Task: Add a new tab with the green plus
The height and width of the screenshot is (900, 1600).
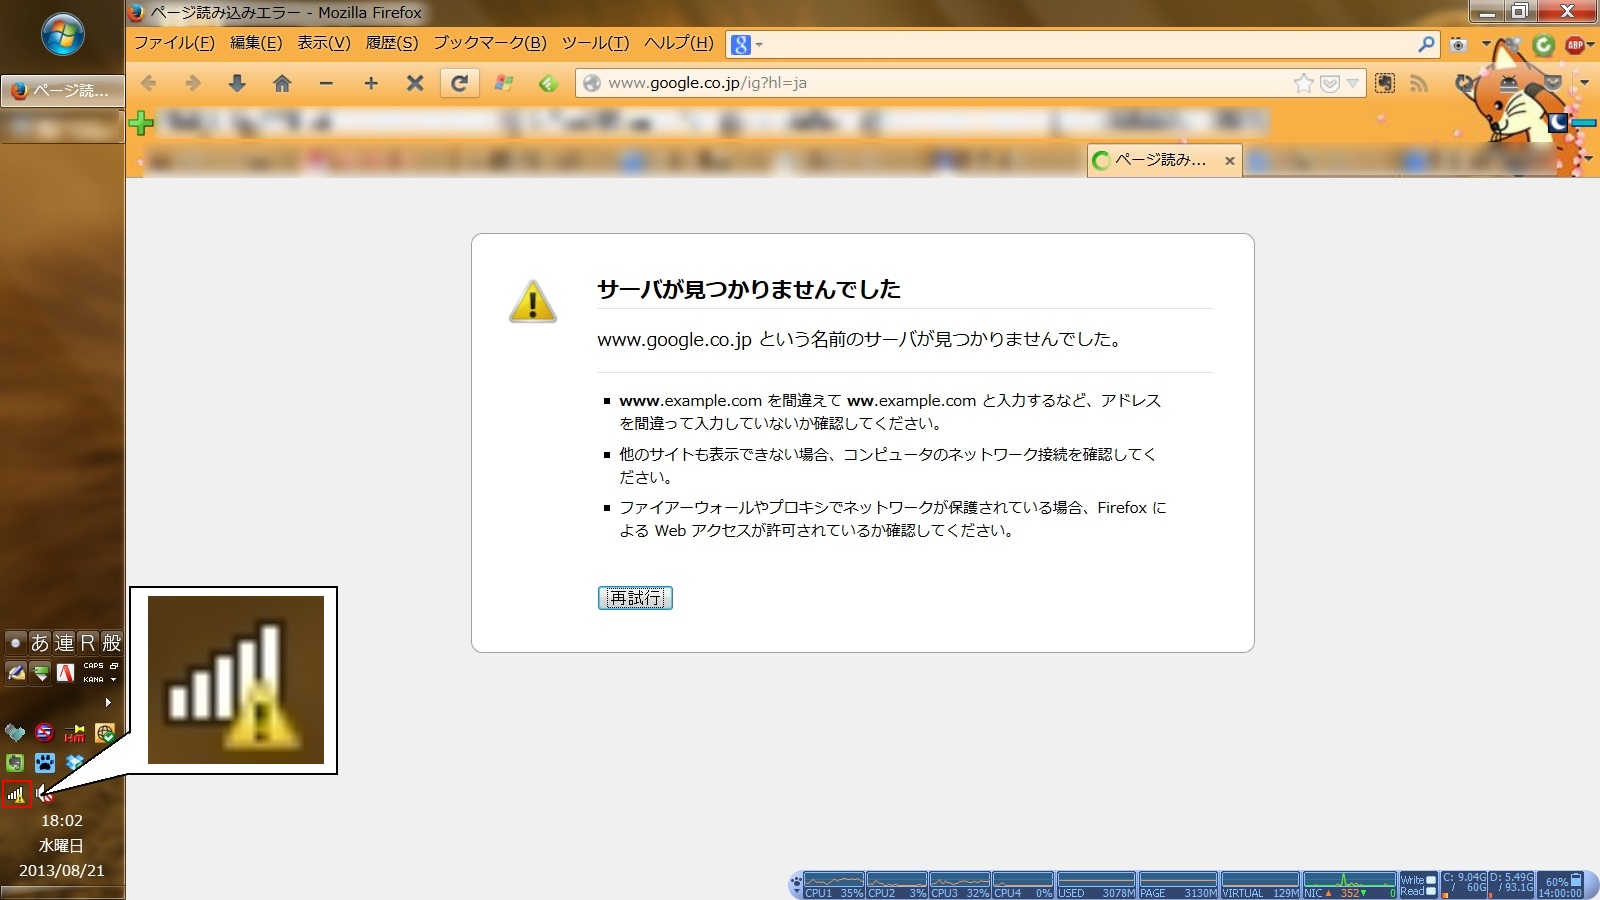Action: (x=141, y=123)
